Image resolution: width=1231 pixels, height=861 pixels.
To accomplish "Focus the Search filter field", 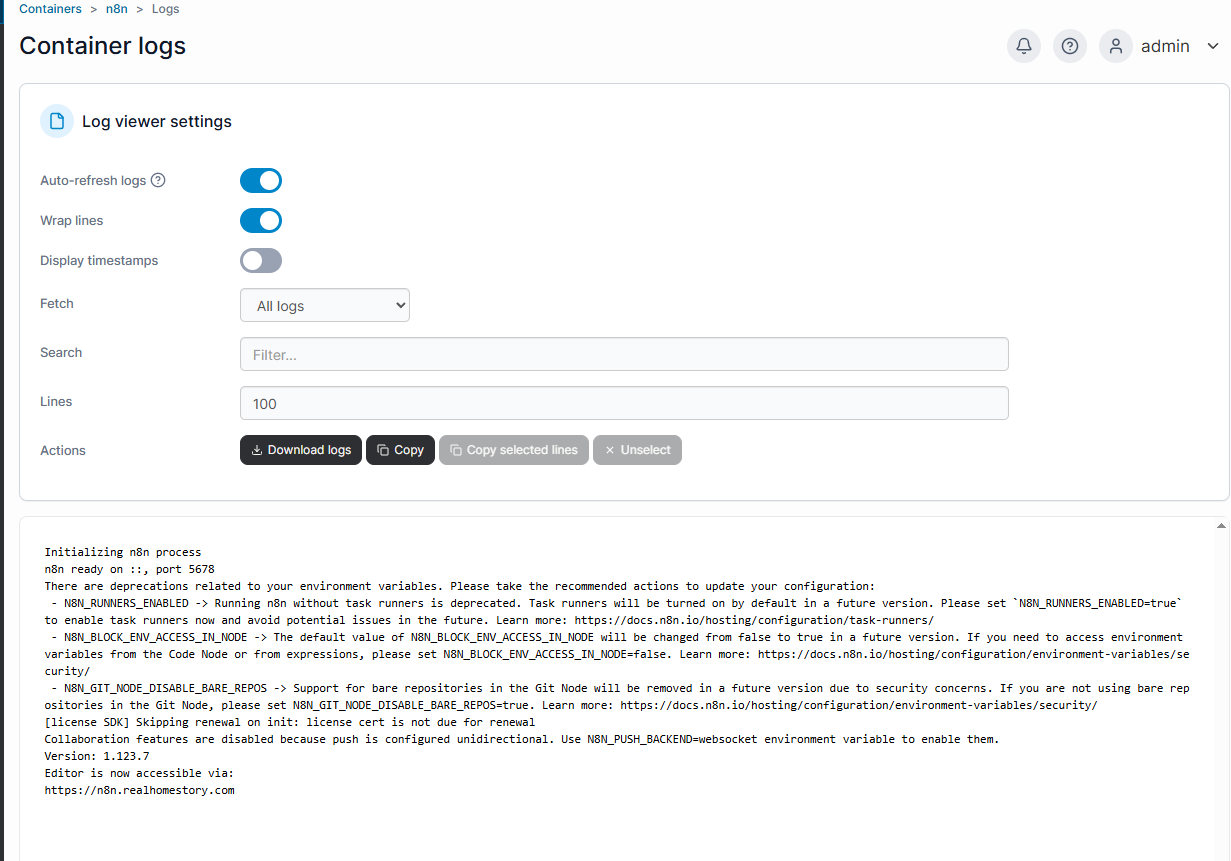I will tap(624, 354).
